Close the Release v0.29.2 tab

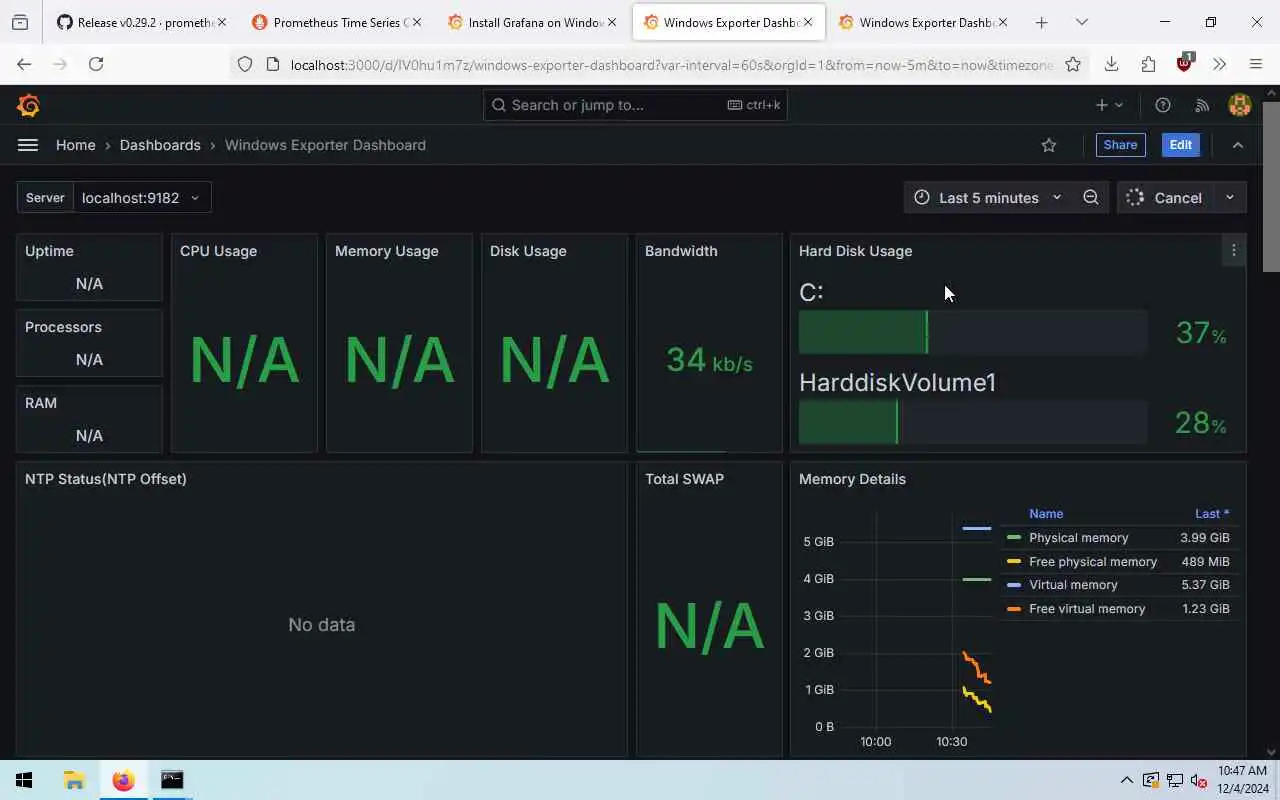[x=220, y=22]
